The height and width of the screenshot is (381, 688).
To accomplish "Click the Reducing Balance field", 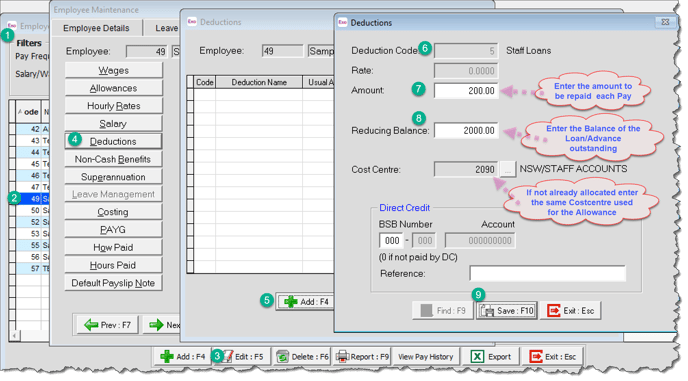I will point(466,131).
